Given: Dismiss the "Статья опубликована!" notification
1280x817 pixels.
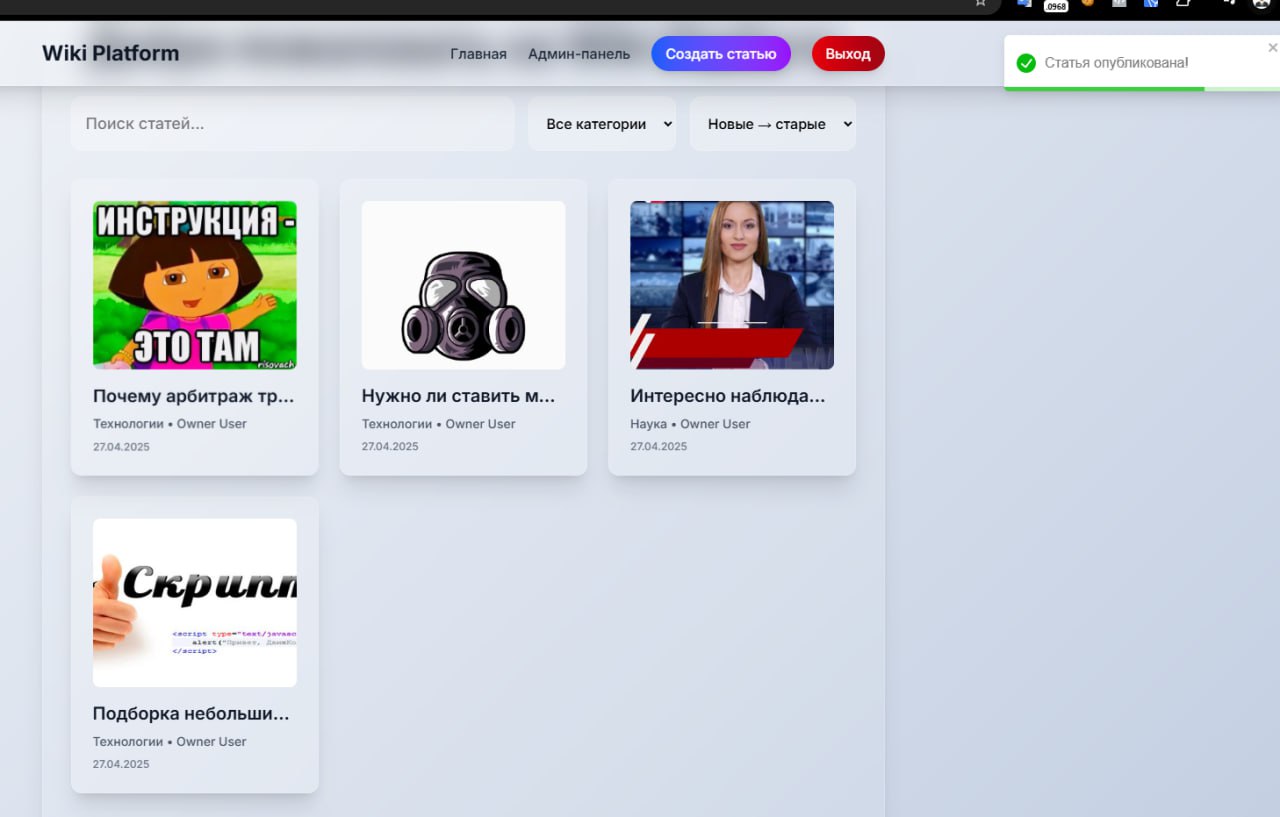Looking at the screenshot, I should (1272, 47).
